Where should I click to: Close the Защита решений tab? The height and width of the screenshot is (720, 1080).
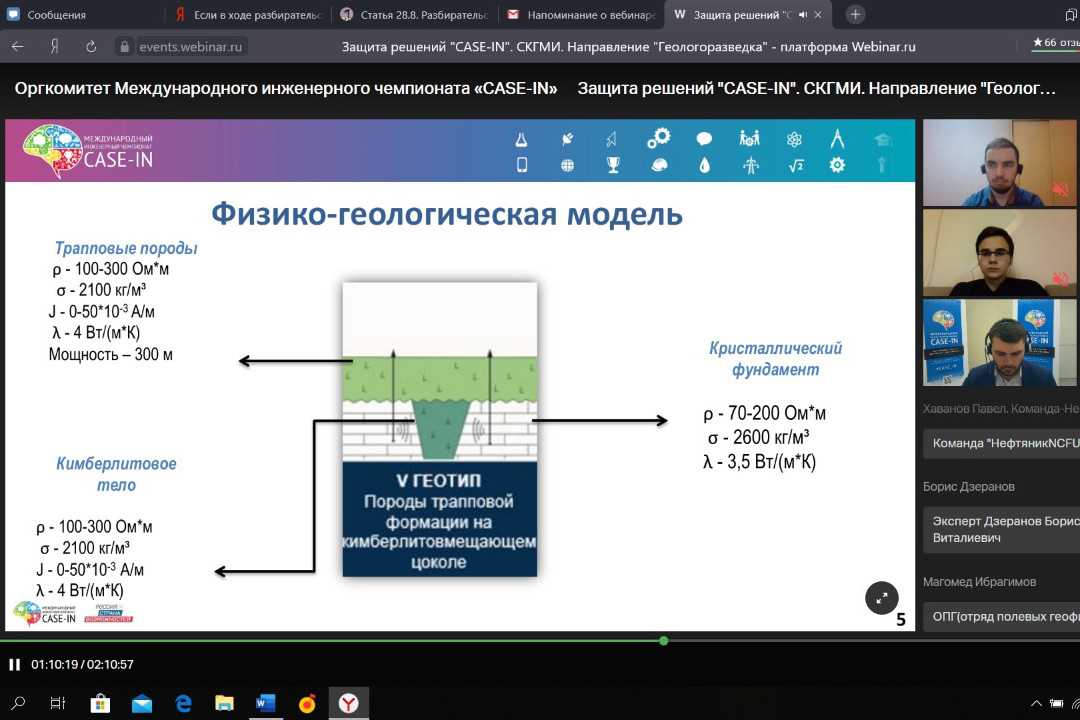pyautogui.click(x=818, y=14)
